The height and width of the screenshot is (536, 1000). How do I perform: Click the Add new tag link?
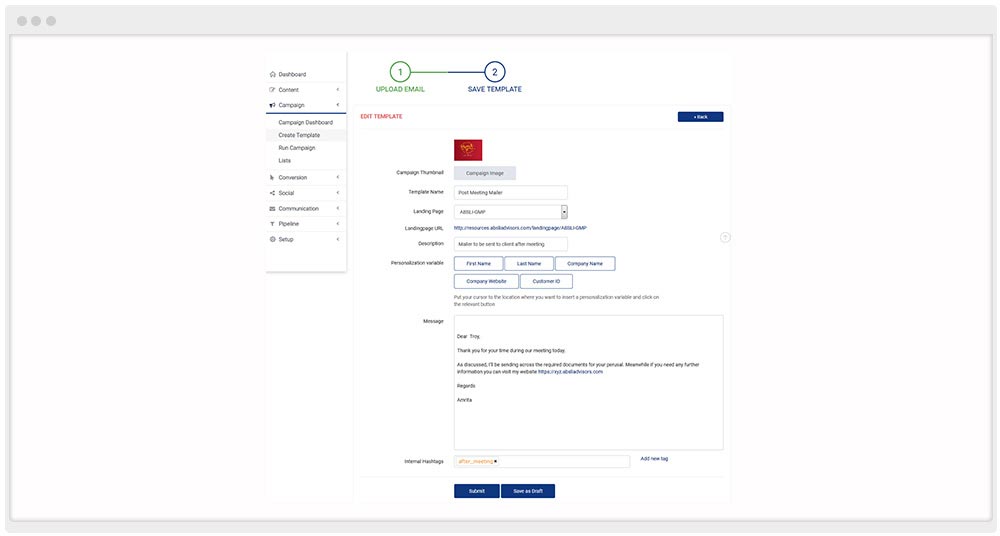click(x=654, y=459)
